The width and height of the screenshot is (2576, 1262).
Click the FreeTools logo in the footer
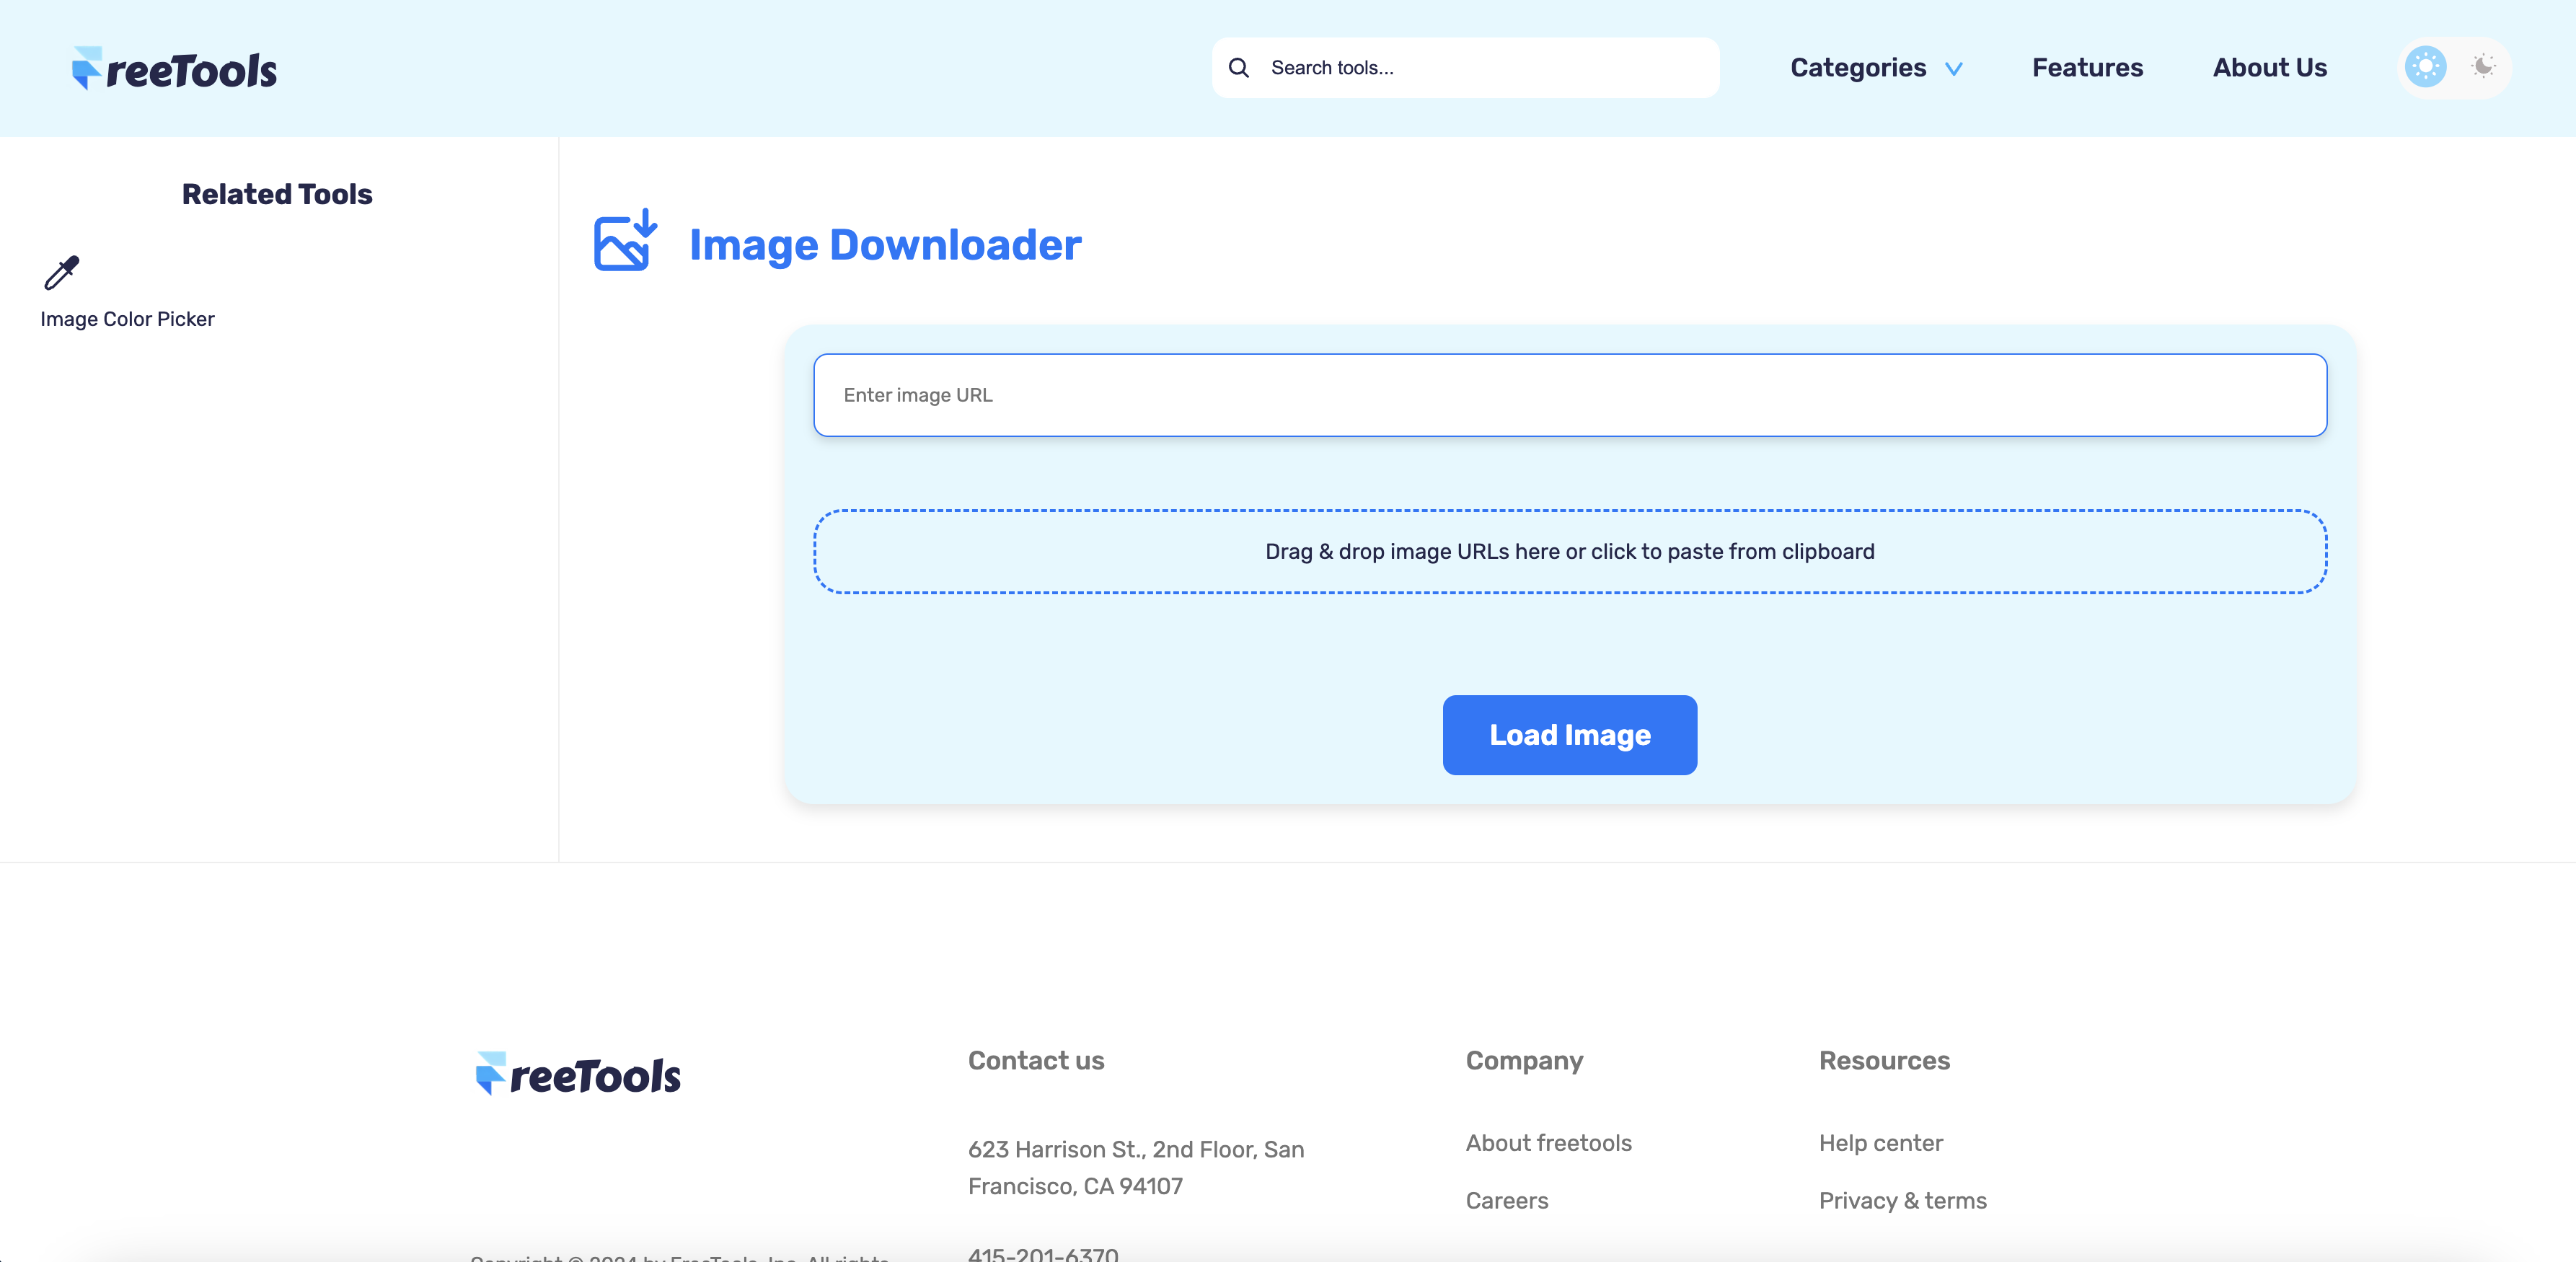577,1073
